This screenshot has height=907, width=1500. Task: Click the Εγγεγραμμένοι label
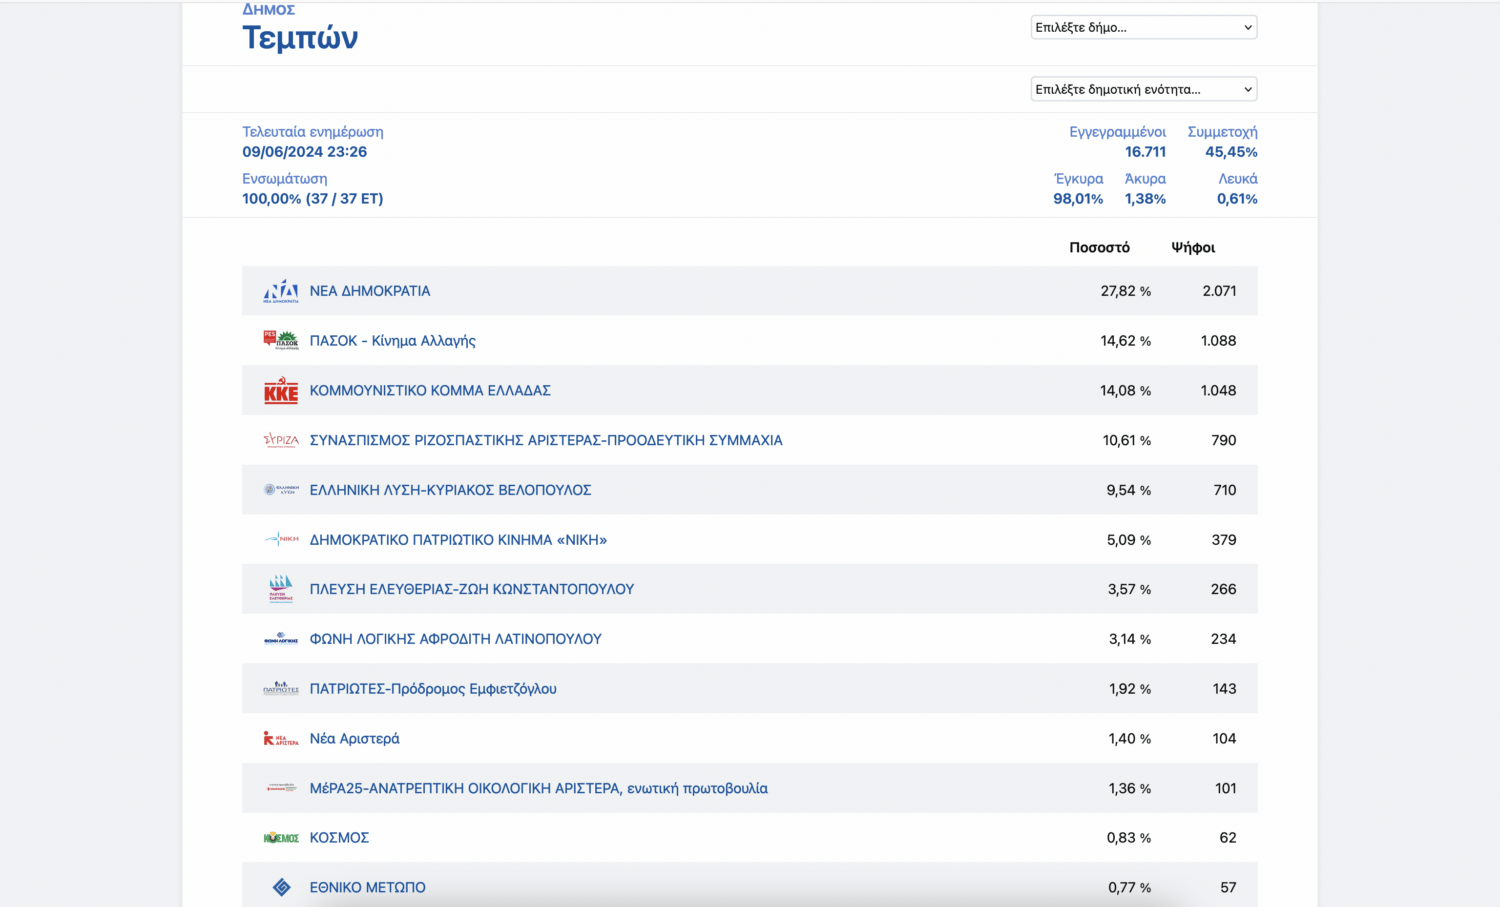[x=1118, y=132]
